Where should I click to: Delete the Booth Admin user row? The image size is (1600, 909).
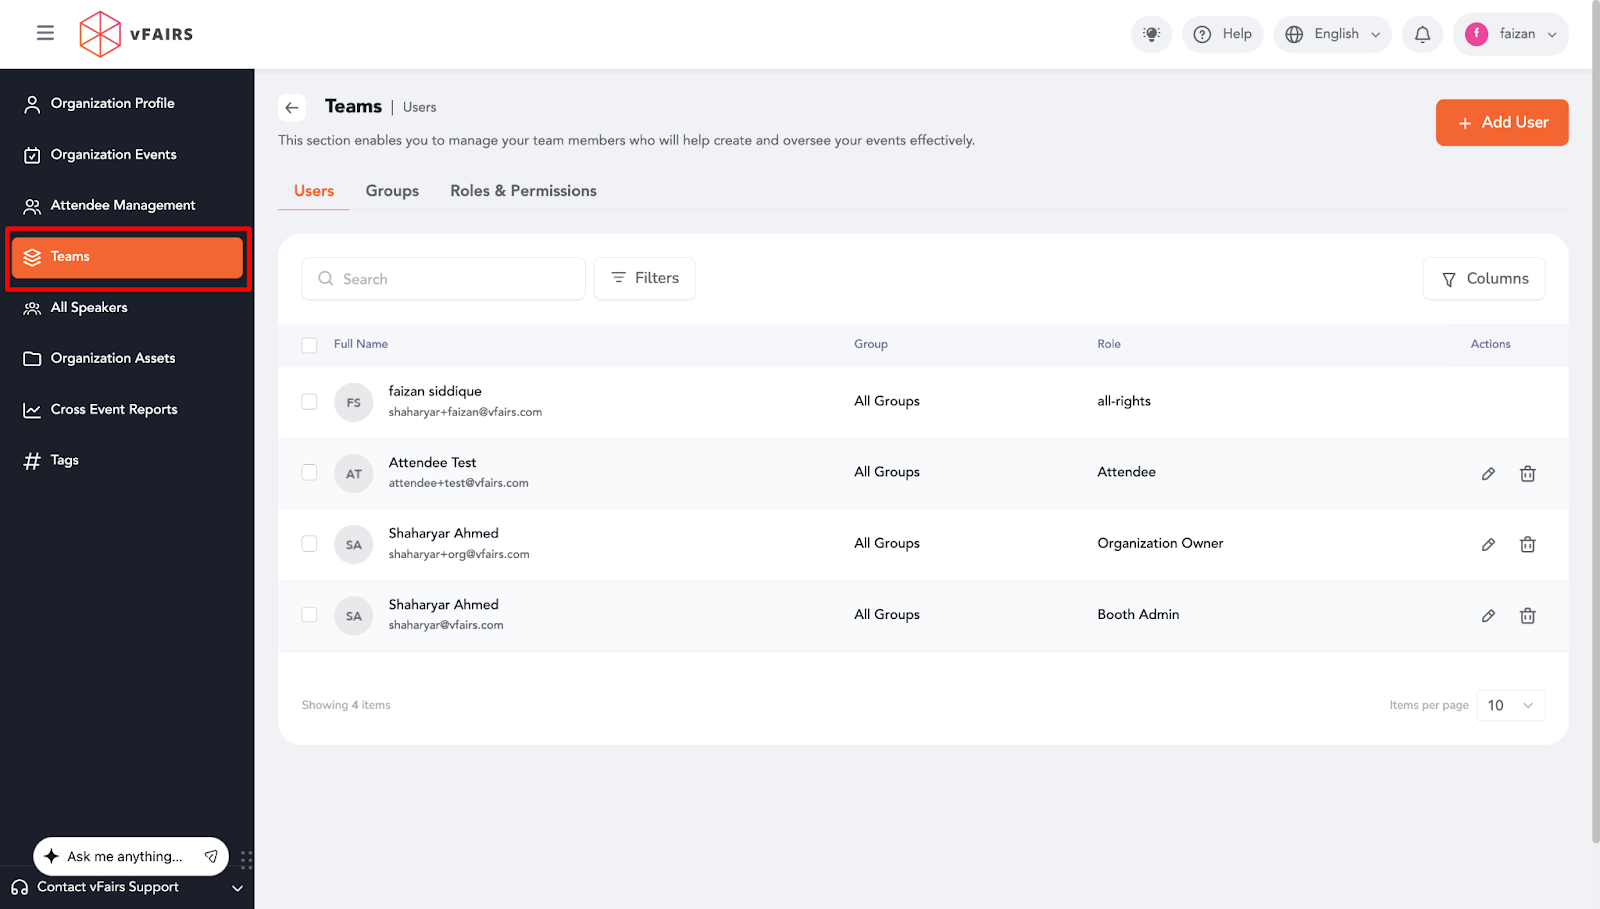tap(1527, 616)
